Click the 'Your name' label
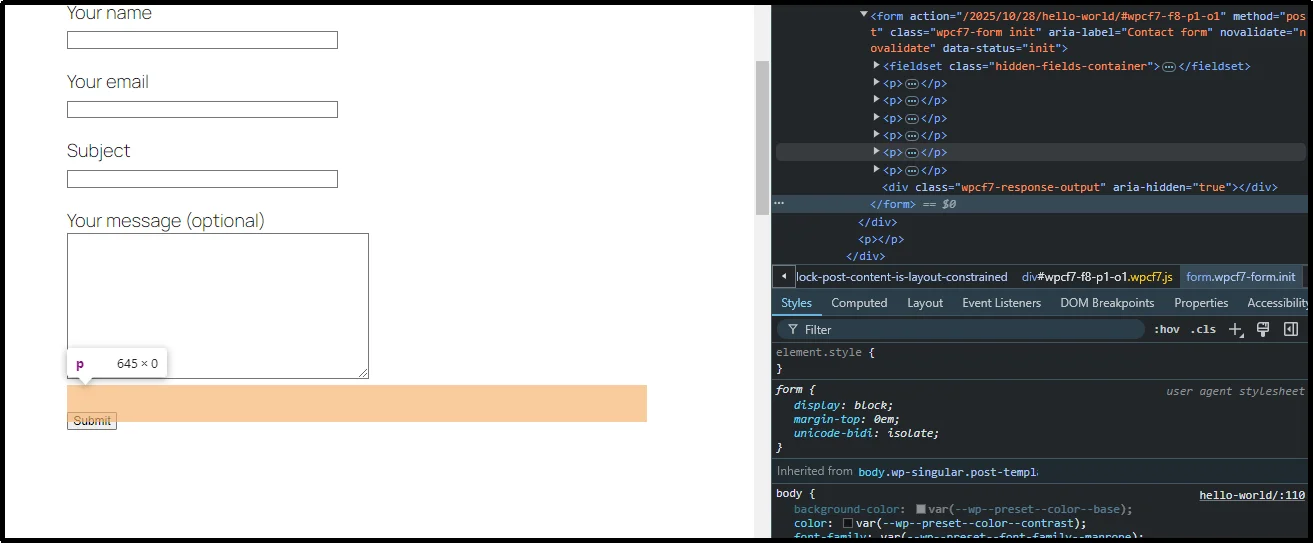1313x543 pixels. click(110, 13)
